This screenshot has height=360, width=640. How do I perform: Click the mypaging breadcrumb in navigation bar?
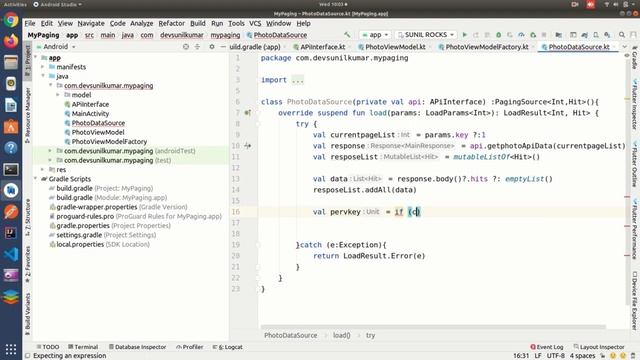(x=225, y=35)
